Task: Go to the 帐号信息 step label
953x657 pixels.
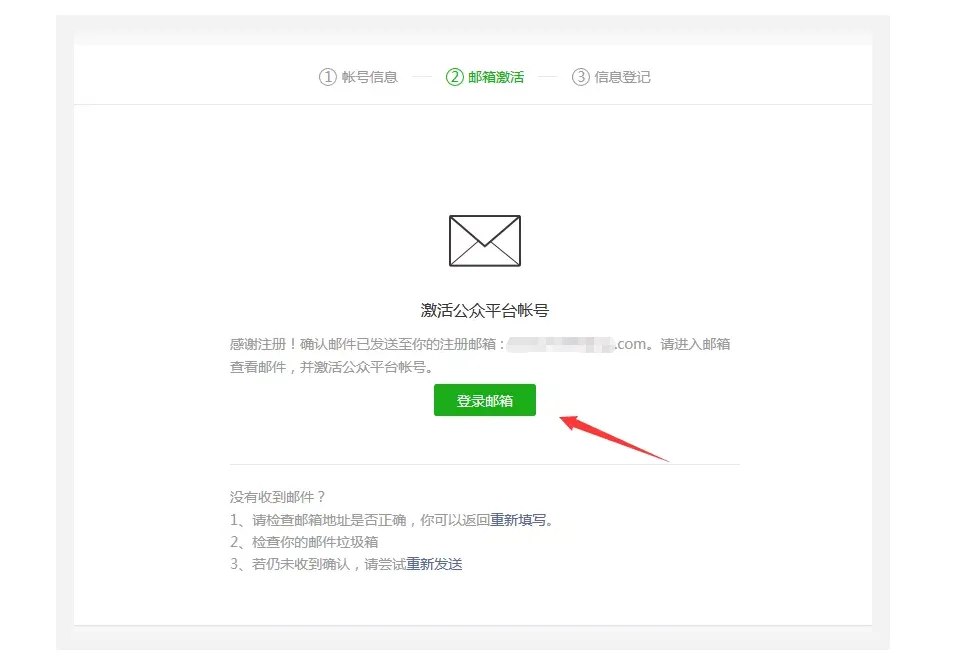Action: (x=370, y=77)
